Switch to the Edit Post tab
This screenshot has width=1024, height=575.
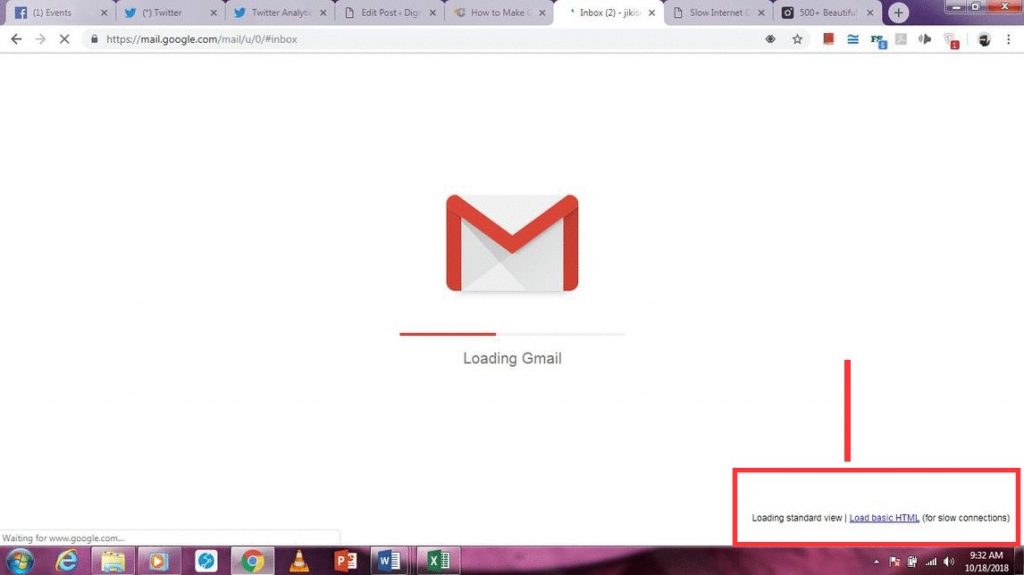[x=388, y=12]
